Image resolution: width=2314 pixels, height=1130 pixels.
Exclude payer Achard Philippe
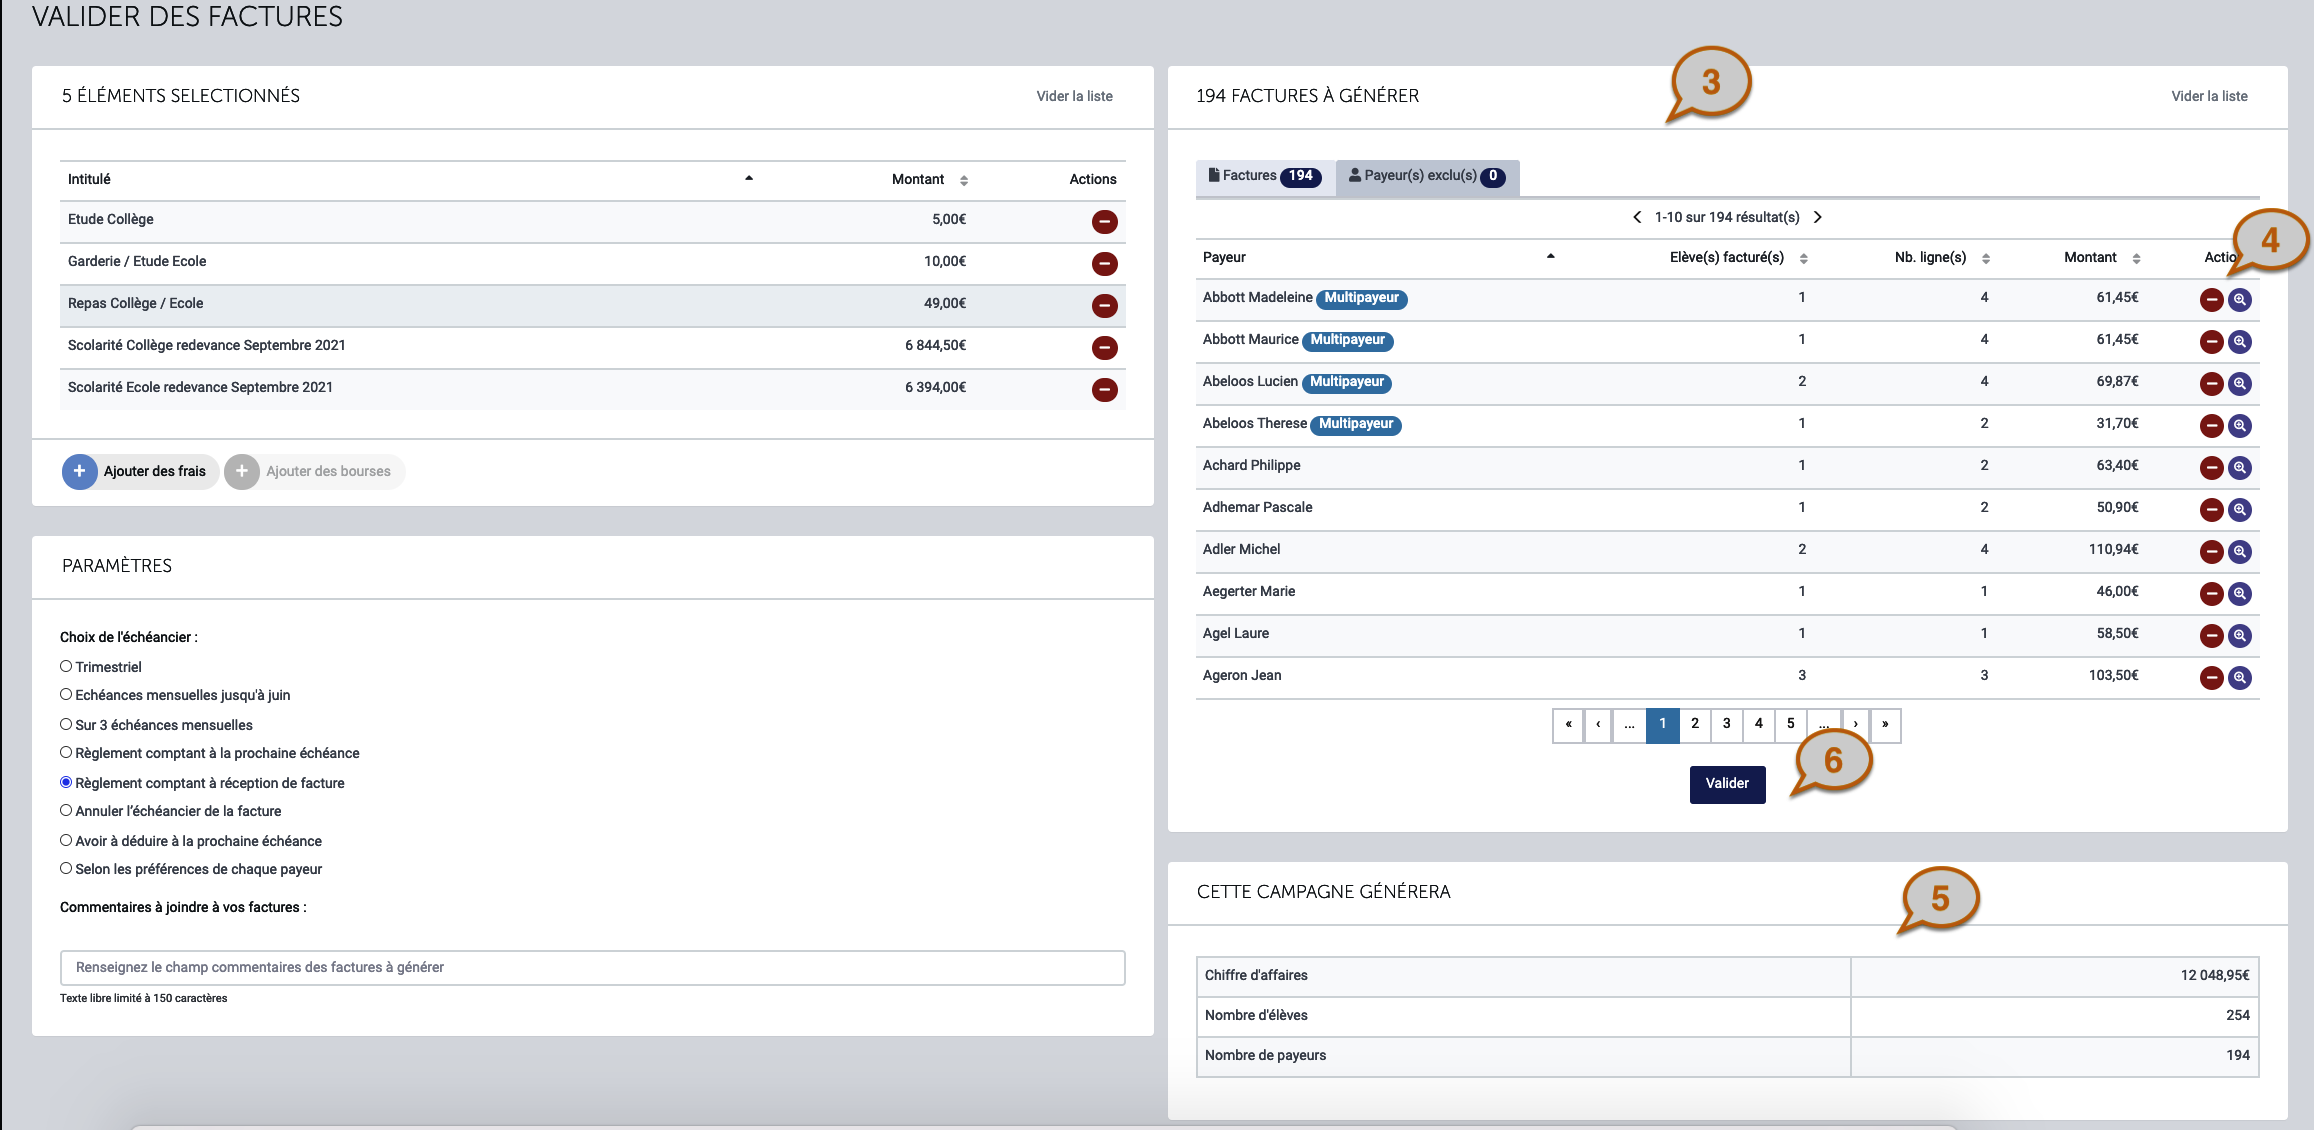click(2211, 467)
